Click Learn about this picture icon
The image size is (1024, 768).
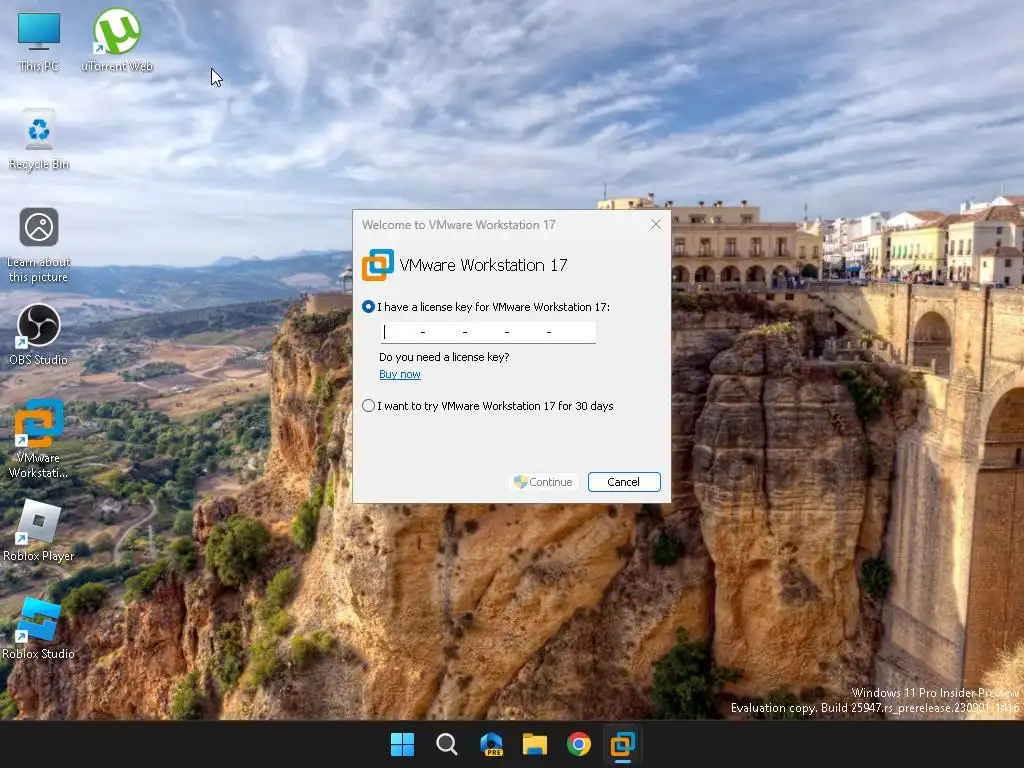pos(39,245)
